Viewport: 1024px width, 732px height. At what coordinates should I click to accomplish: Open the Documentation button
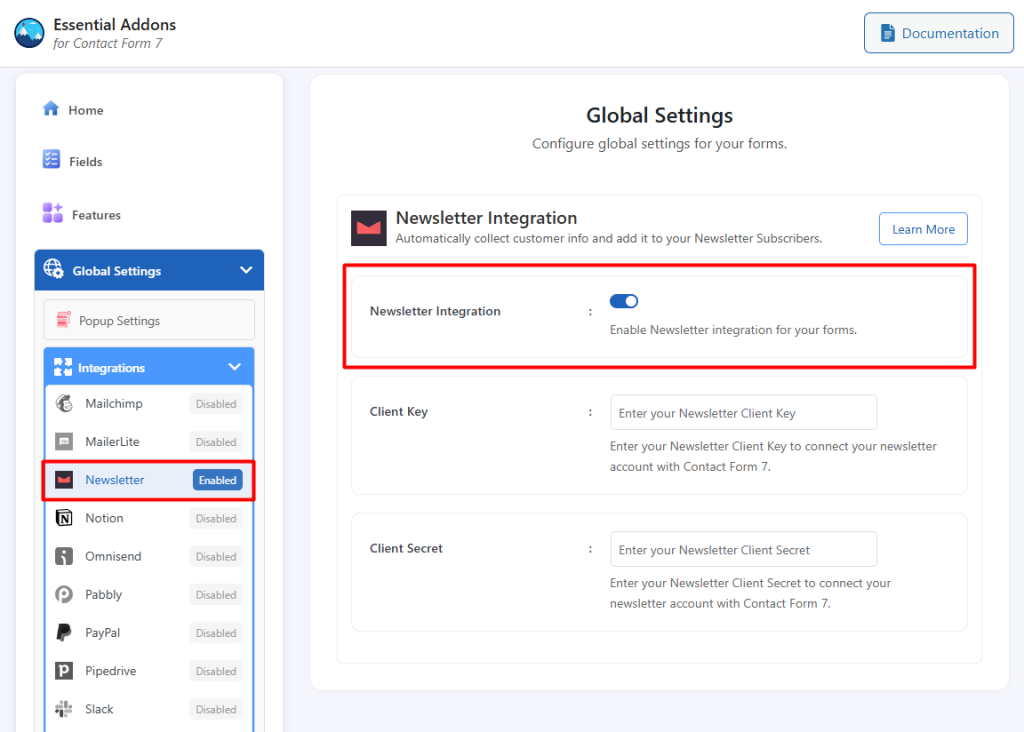pyautogui.click(x=938, y=33)
